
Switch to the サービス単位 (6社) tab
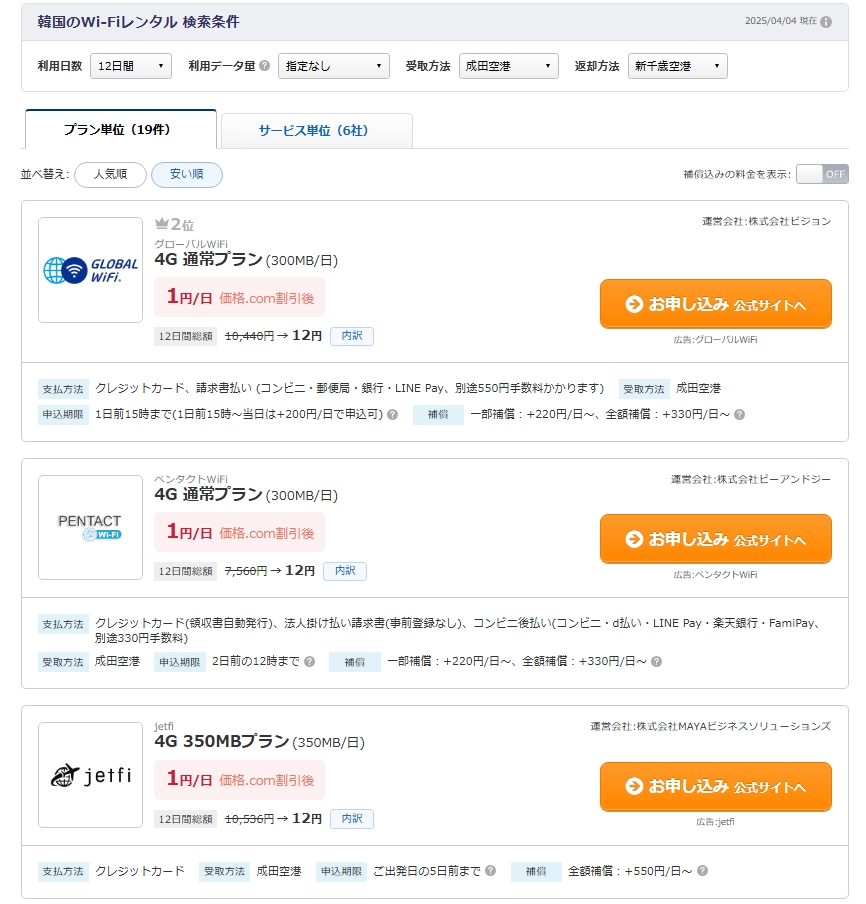point(317,131)
